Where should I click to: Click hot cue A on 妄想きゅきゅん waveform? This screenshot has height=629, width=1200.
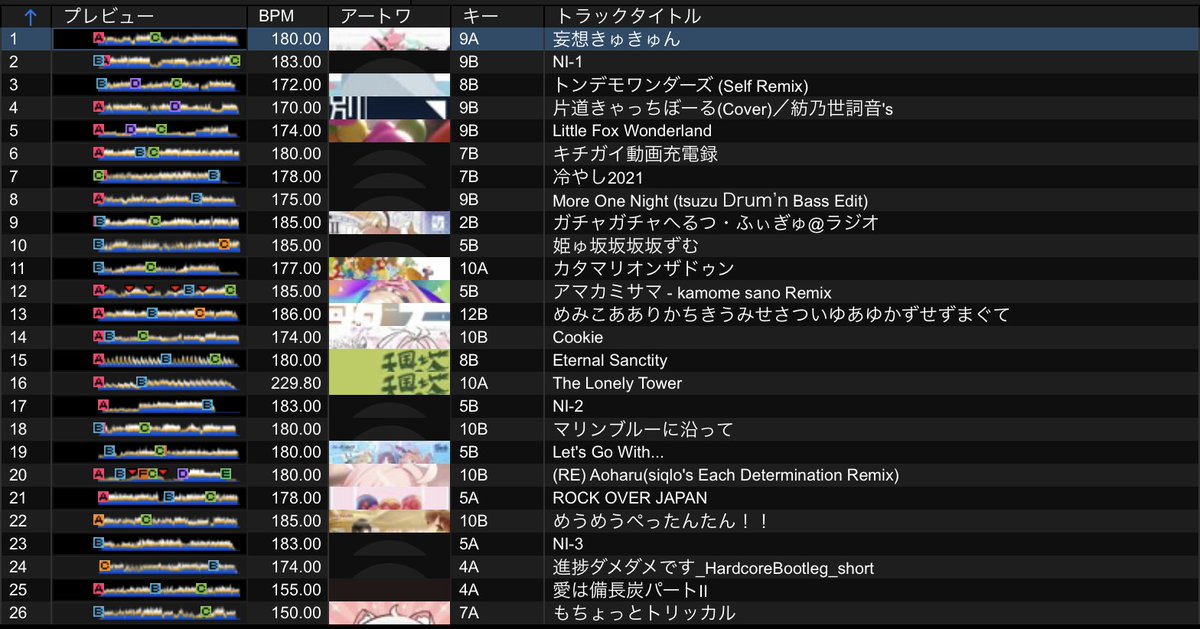pyautogui.click(x=98, y=37)
